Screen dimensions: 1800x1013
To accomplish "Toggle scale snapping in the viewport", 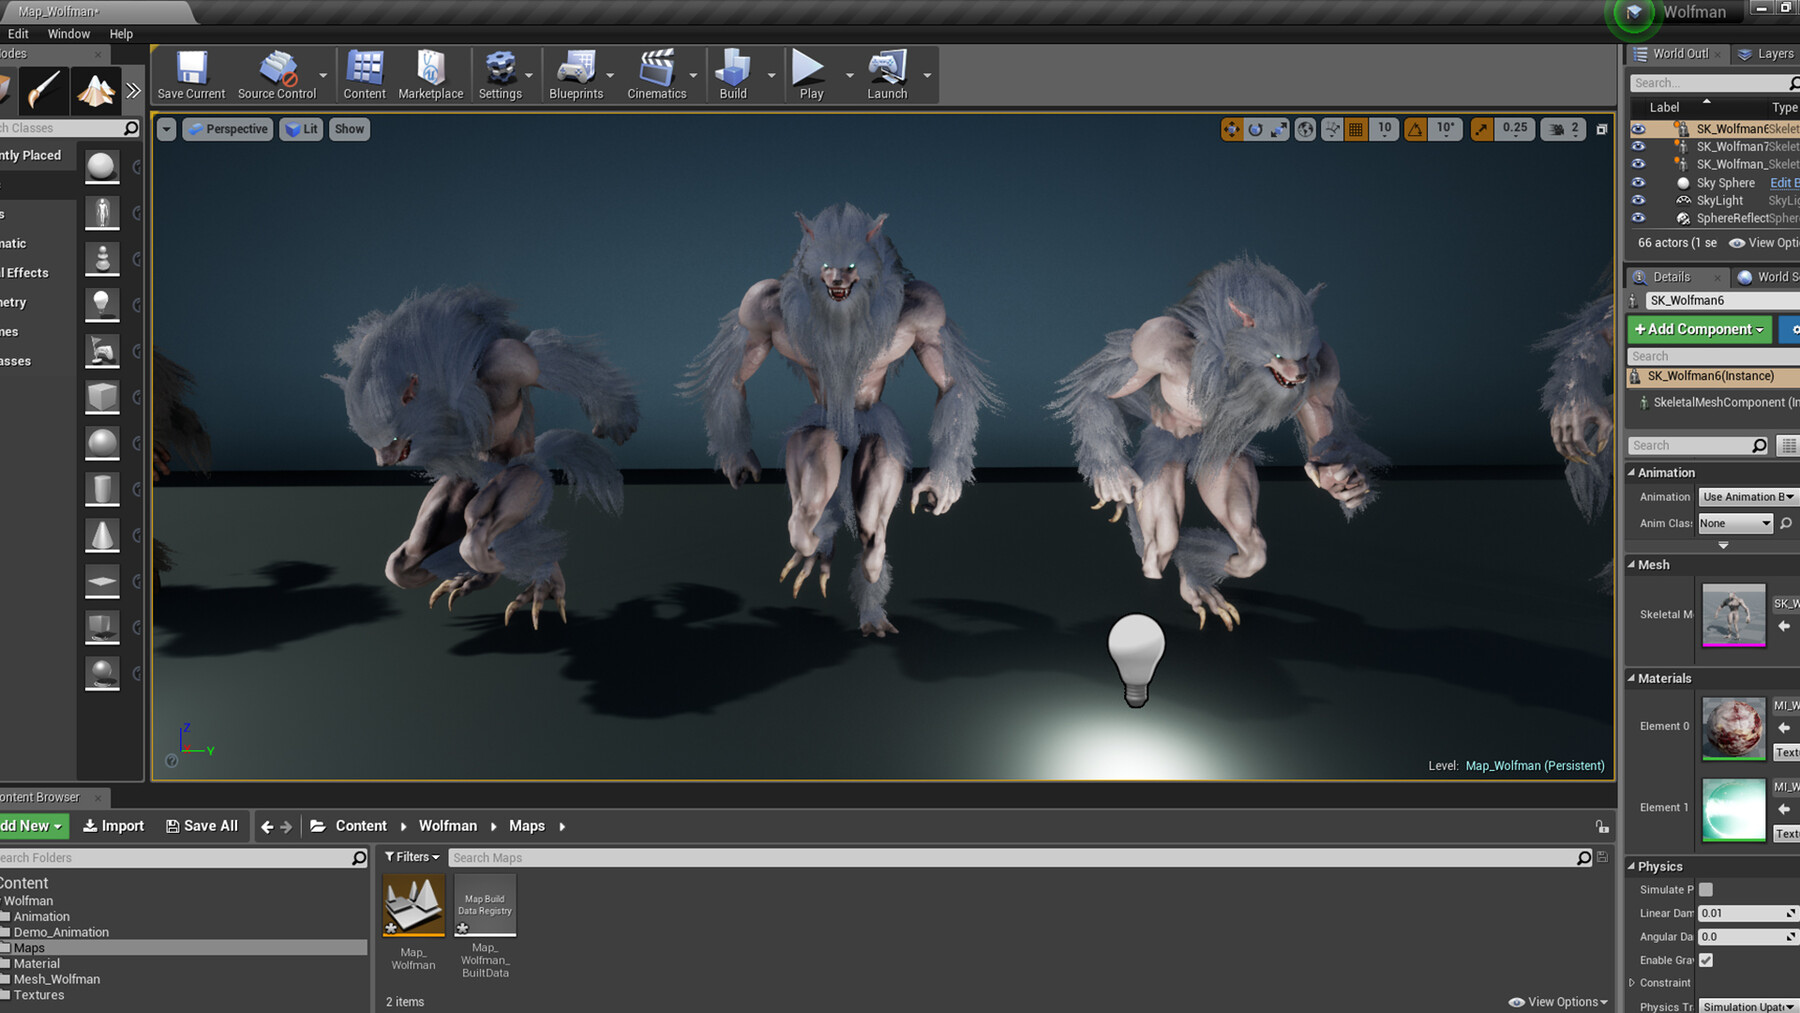I will pyautogui.click(x=1482, y=129).
